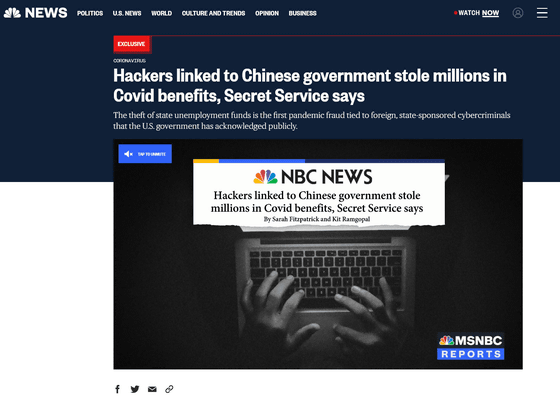The height and width of the screenshot is (400, 560).
Task: Play the article video thumbnail
Action: (318, 254)
